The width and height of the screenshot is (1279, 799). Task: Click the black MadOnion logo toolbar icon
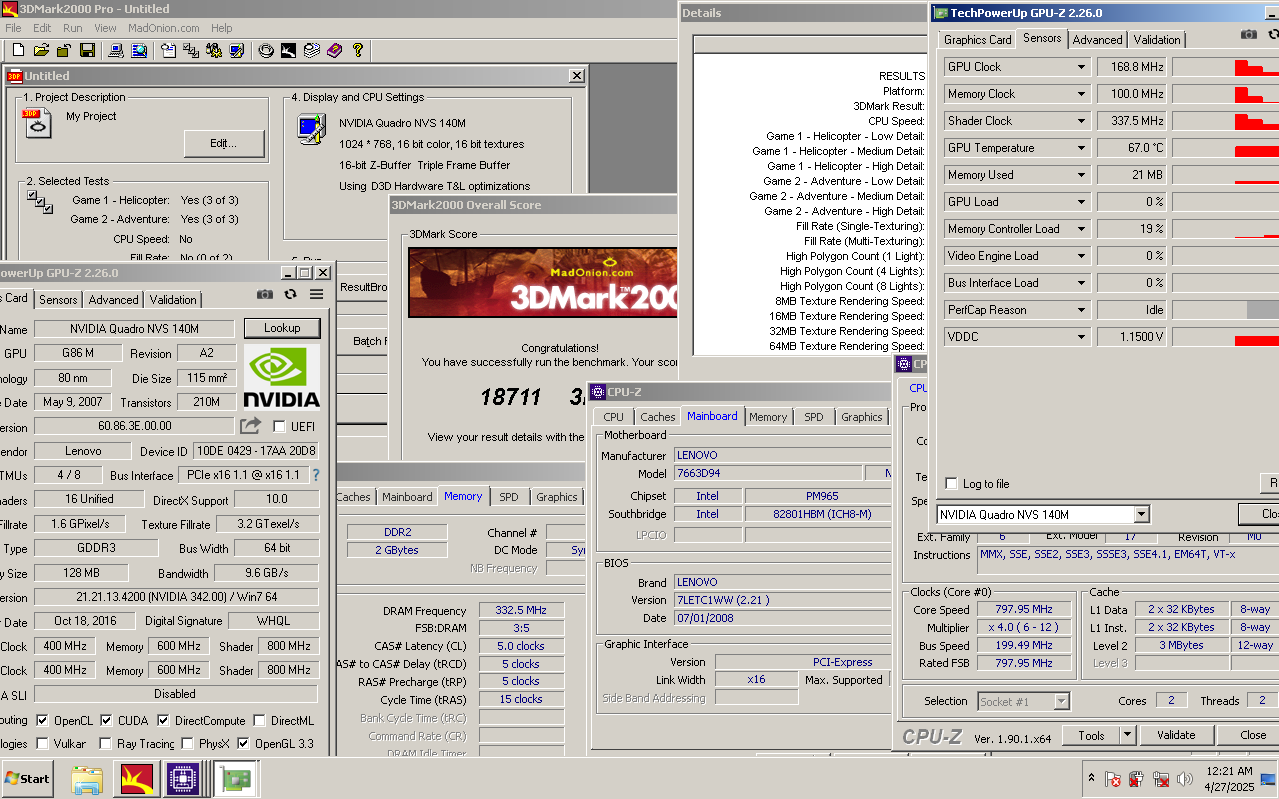click(x=288, y=50)
